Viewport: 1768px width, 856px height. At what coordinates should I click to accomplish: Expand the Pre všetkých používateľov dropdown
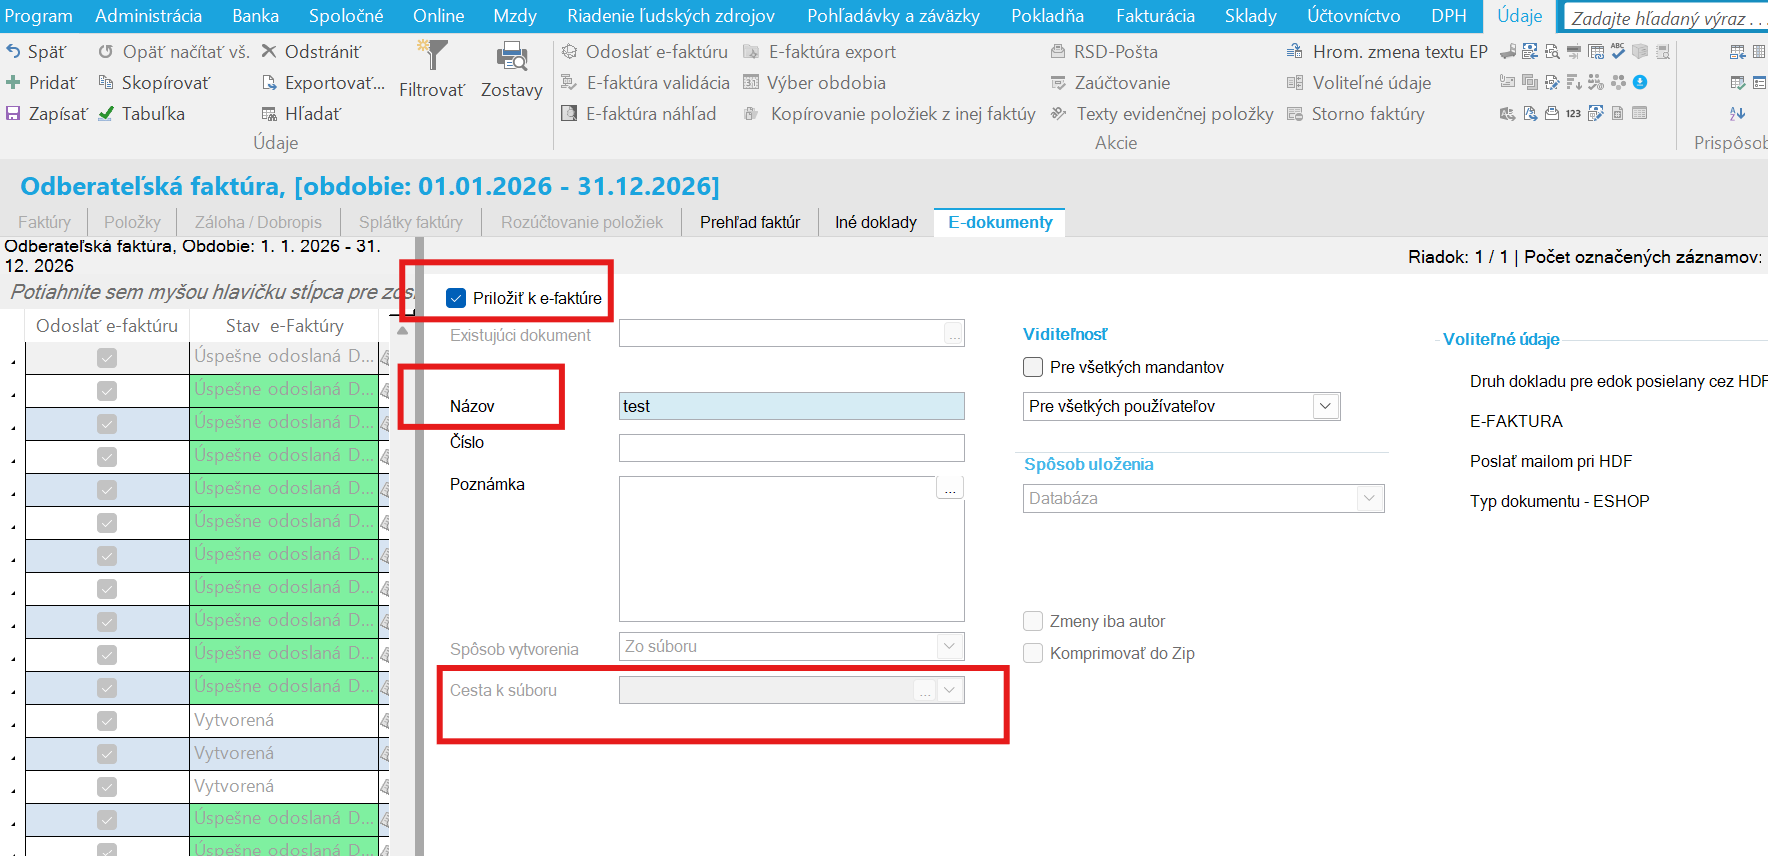1325,406
